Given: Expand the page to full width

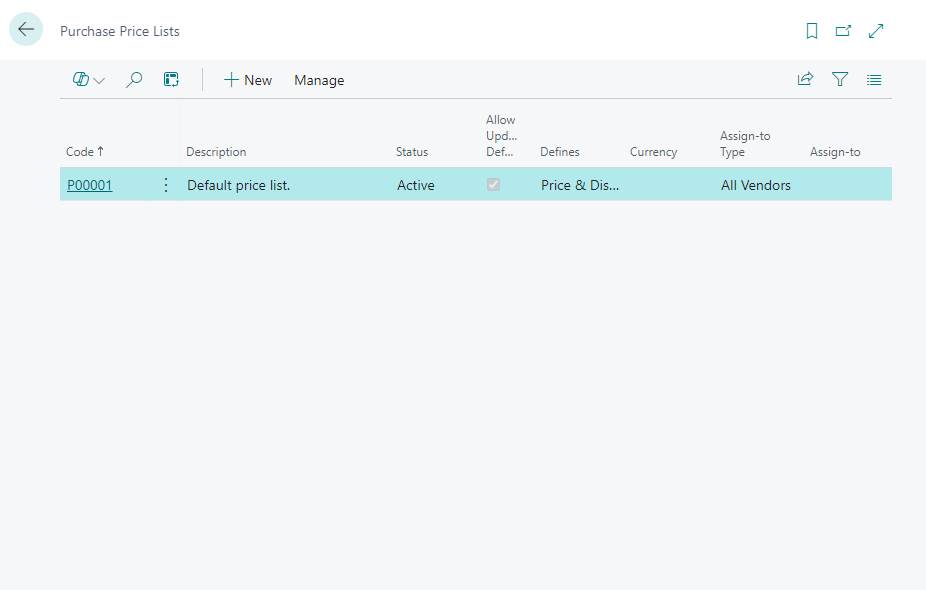Looking at the screenshot, I should coord(876,31).
